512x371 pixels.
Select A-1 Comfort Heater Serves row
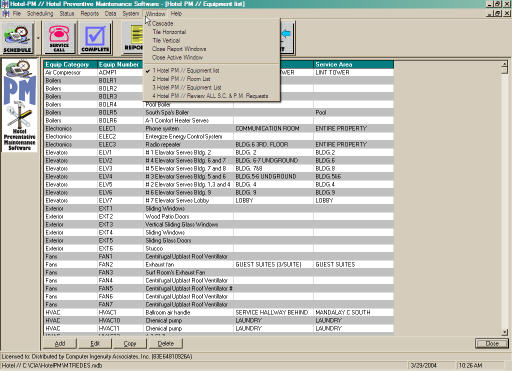[219, 120]
